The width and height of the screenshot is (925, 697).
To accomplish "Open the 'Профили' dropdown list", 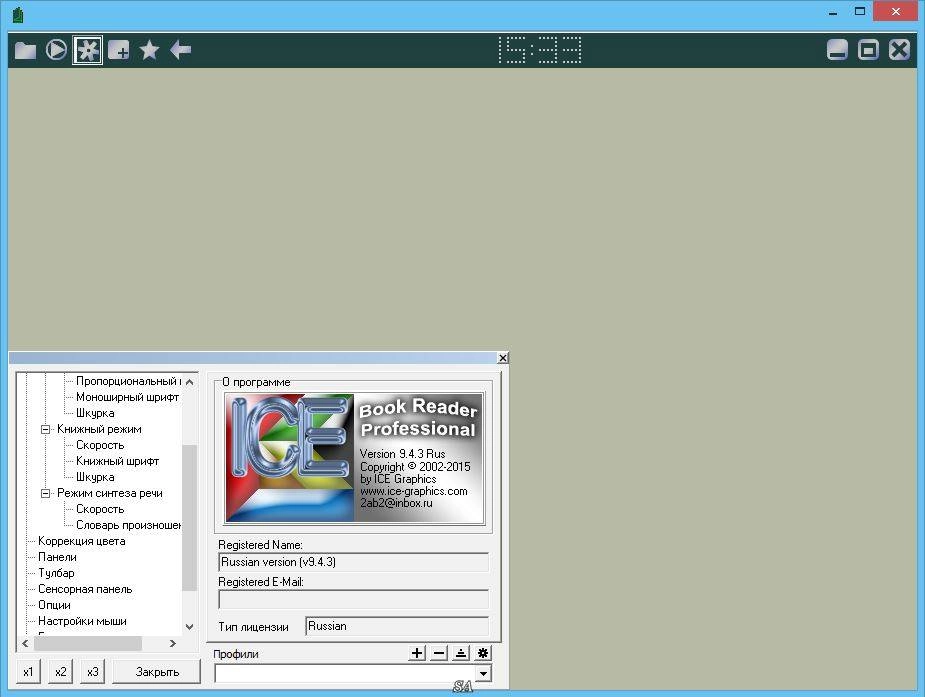I will tap(483, 673).
